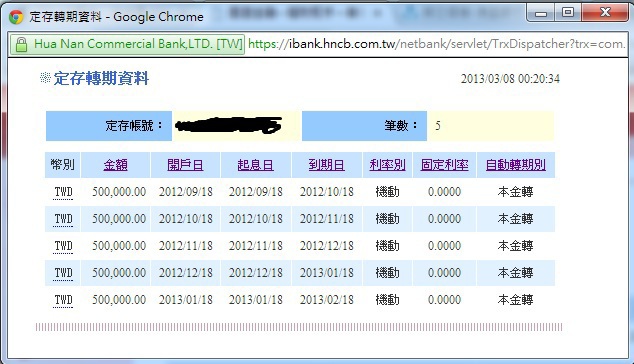
Task: Click the green padlock security icon
Action: click(21, 44)
